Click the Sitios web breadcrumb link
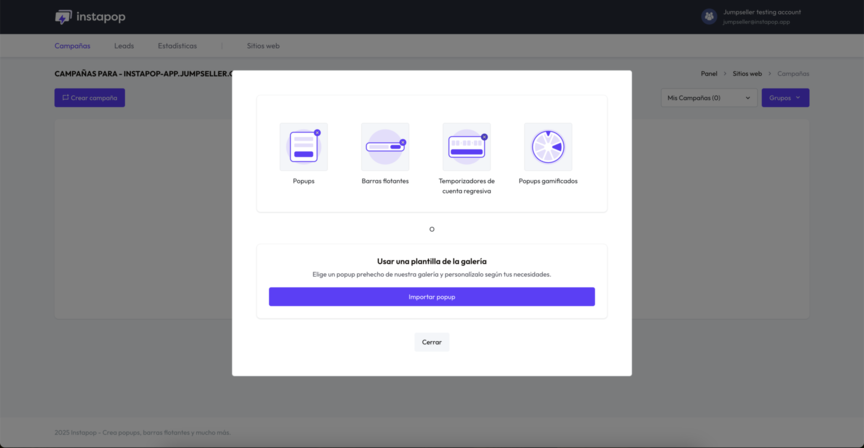Image resolution: width=864 pixels, height=448 pixels. 747,73
